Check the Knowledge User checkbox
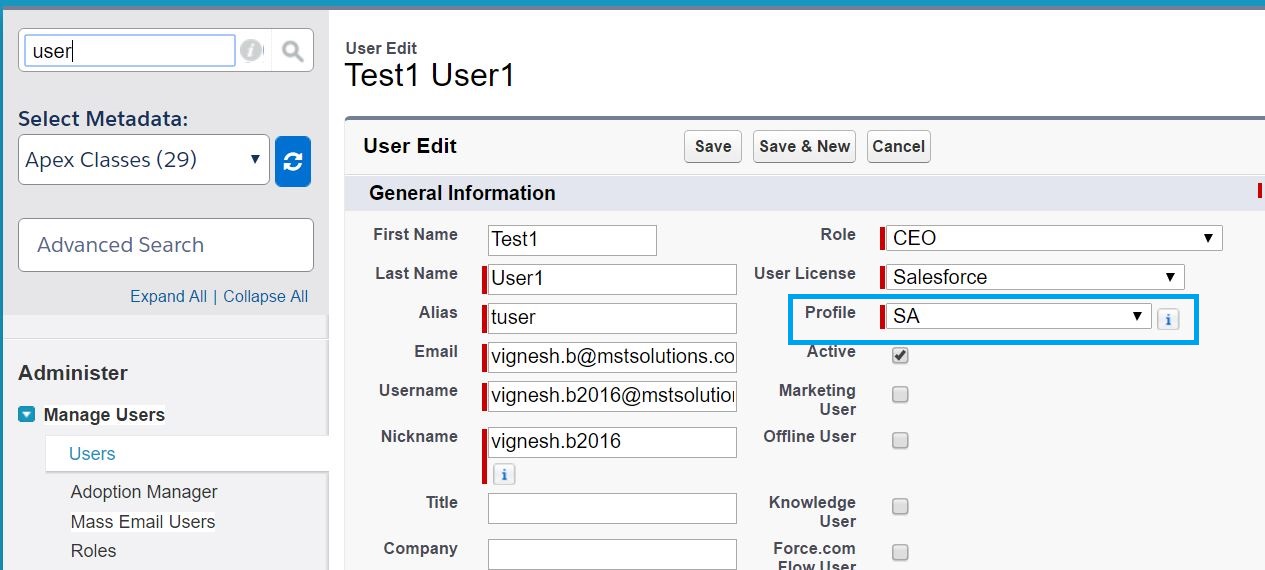The height and width of the screenshot is (570, 1265). click(x=900, y=506)
